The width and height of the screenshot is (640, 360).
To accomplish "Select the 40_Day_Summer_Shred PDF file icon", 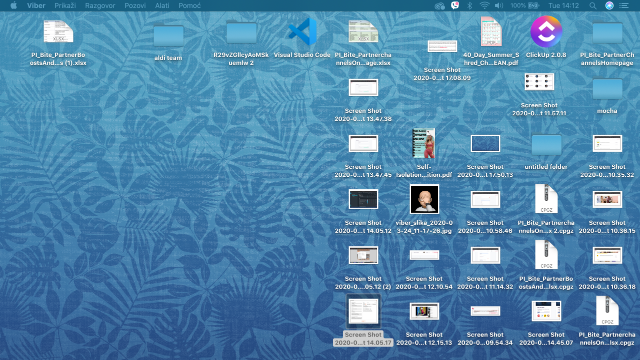I will 491,31.
